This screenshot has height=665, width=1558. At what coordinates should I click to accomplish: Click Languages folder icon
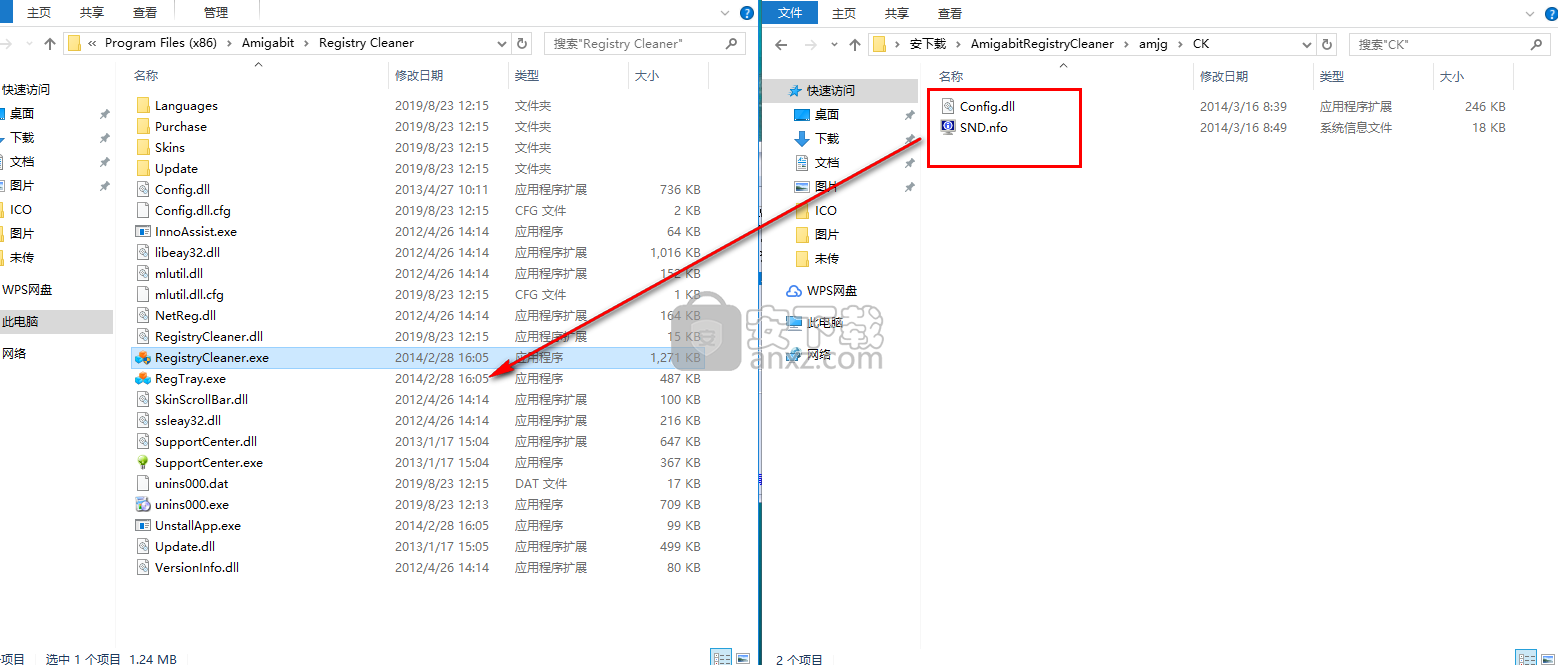[142, 105]
